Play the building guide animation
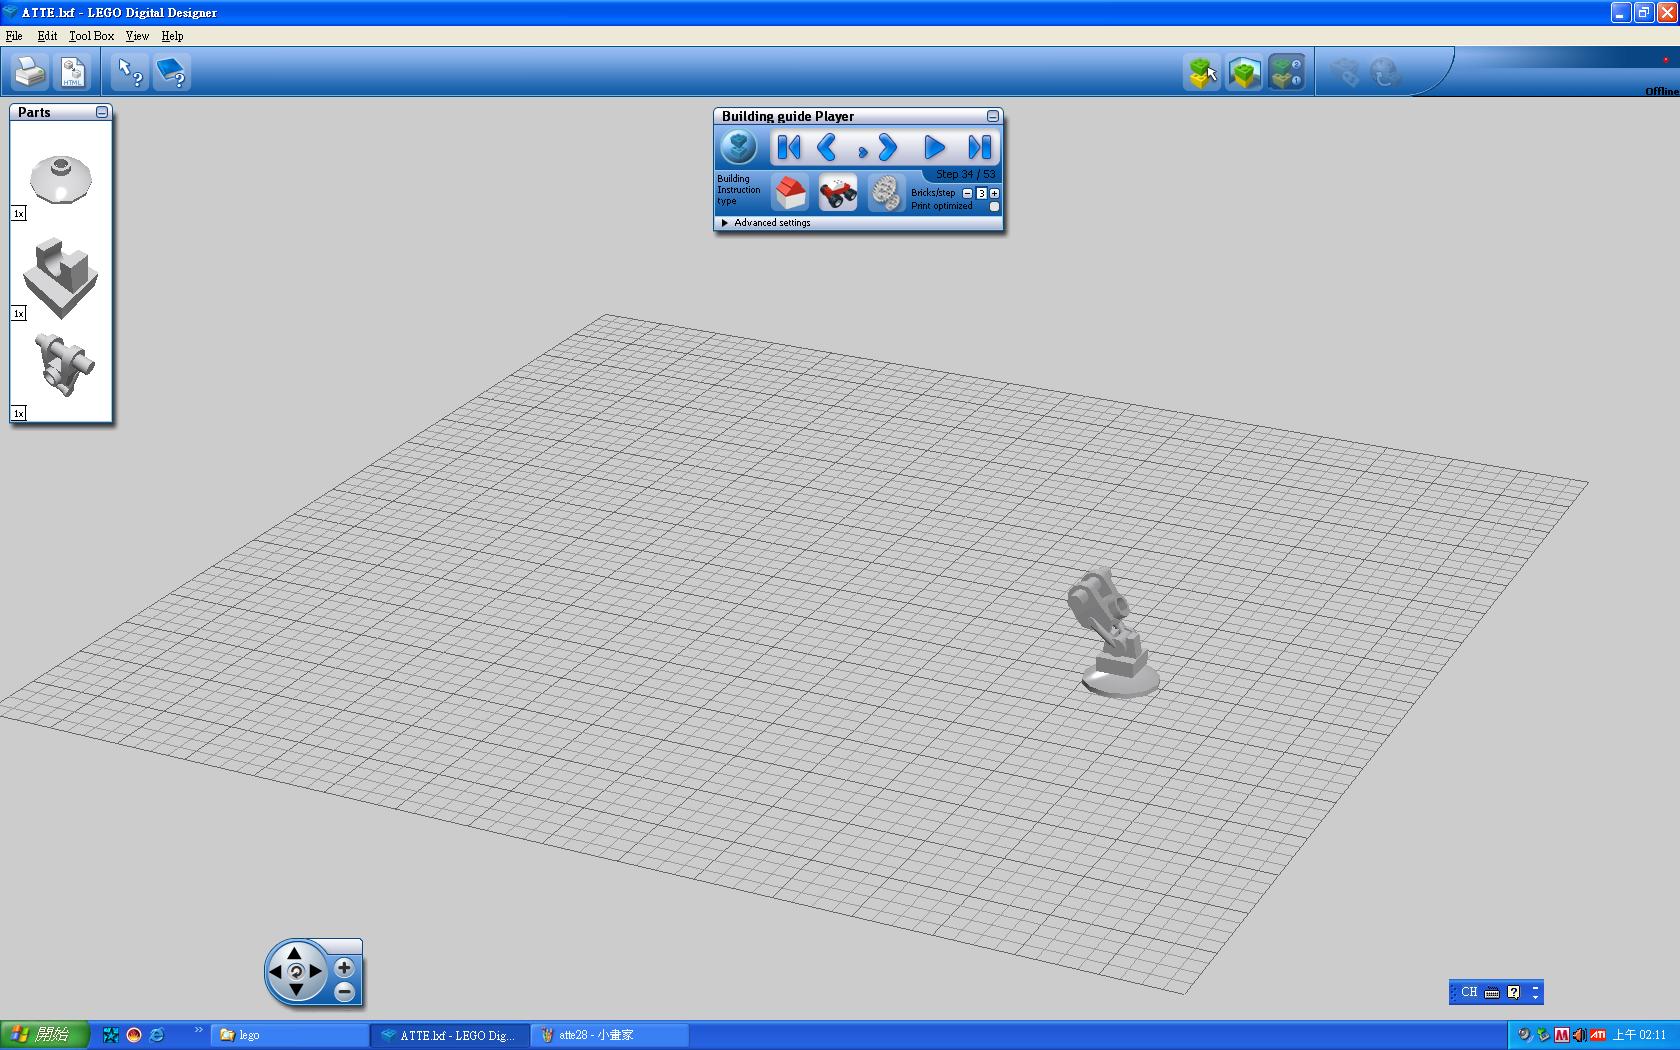Screen dimensions: 1680x1050 pyautogui.click(x=934, y=148)
